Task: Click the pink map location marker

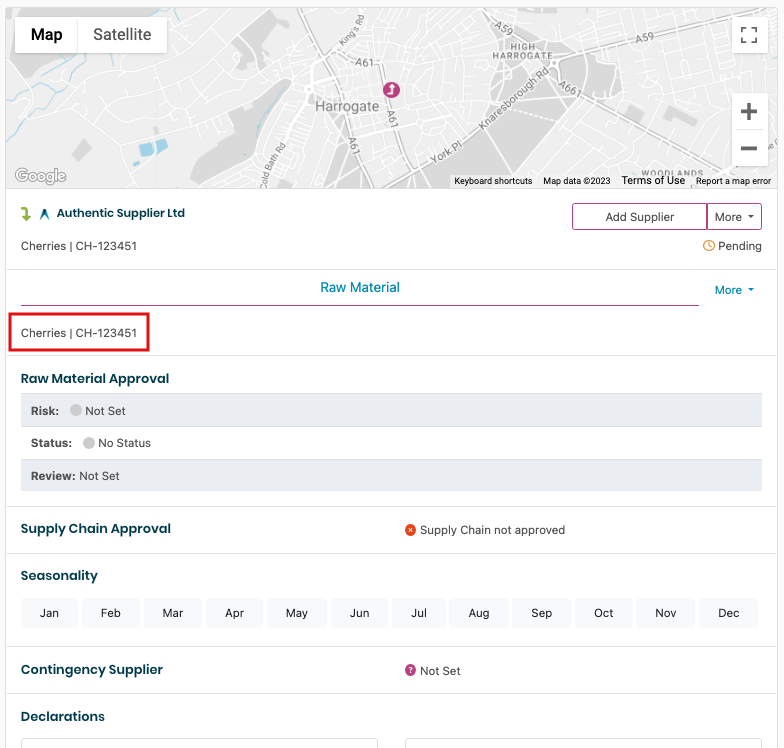Action: tap(392, 90)
